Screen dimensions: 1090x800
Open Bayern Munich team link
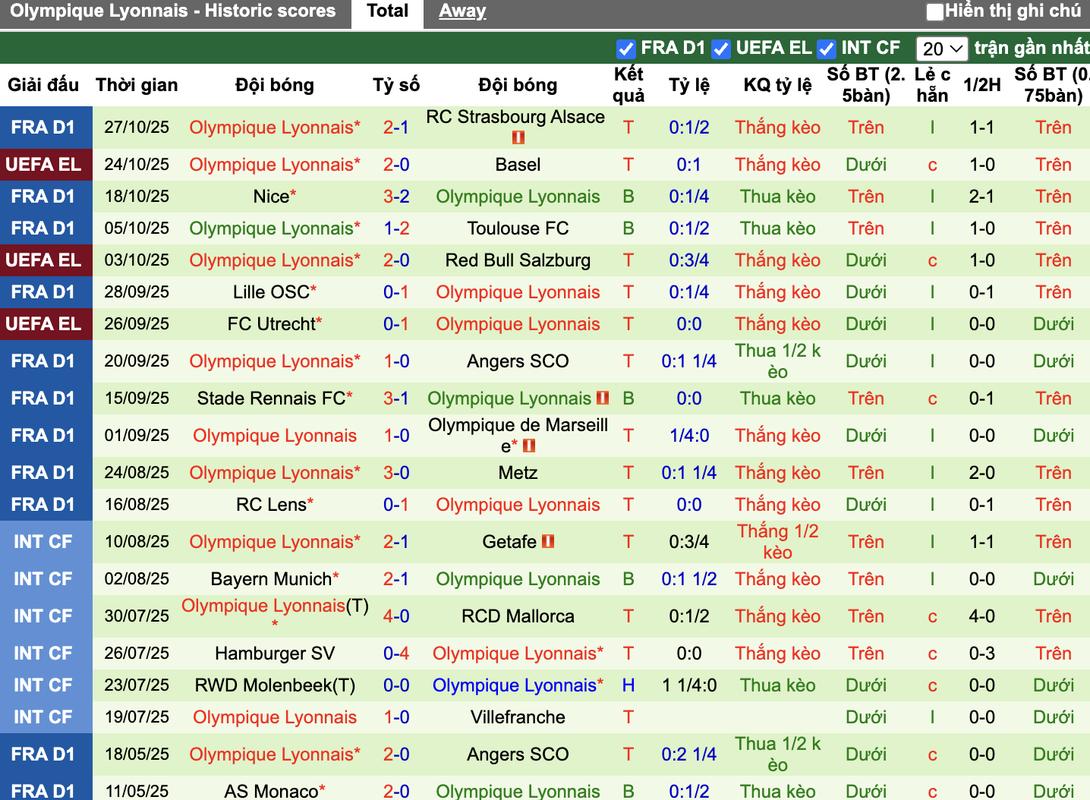271,580
